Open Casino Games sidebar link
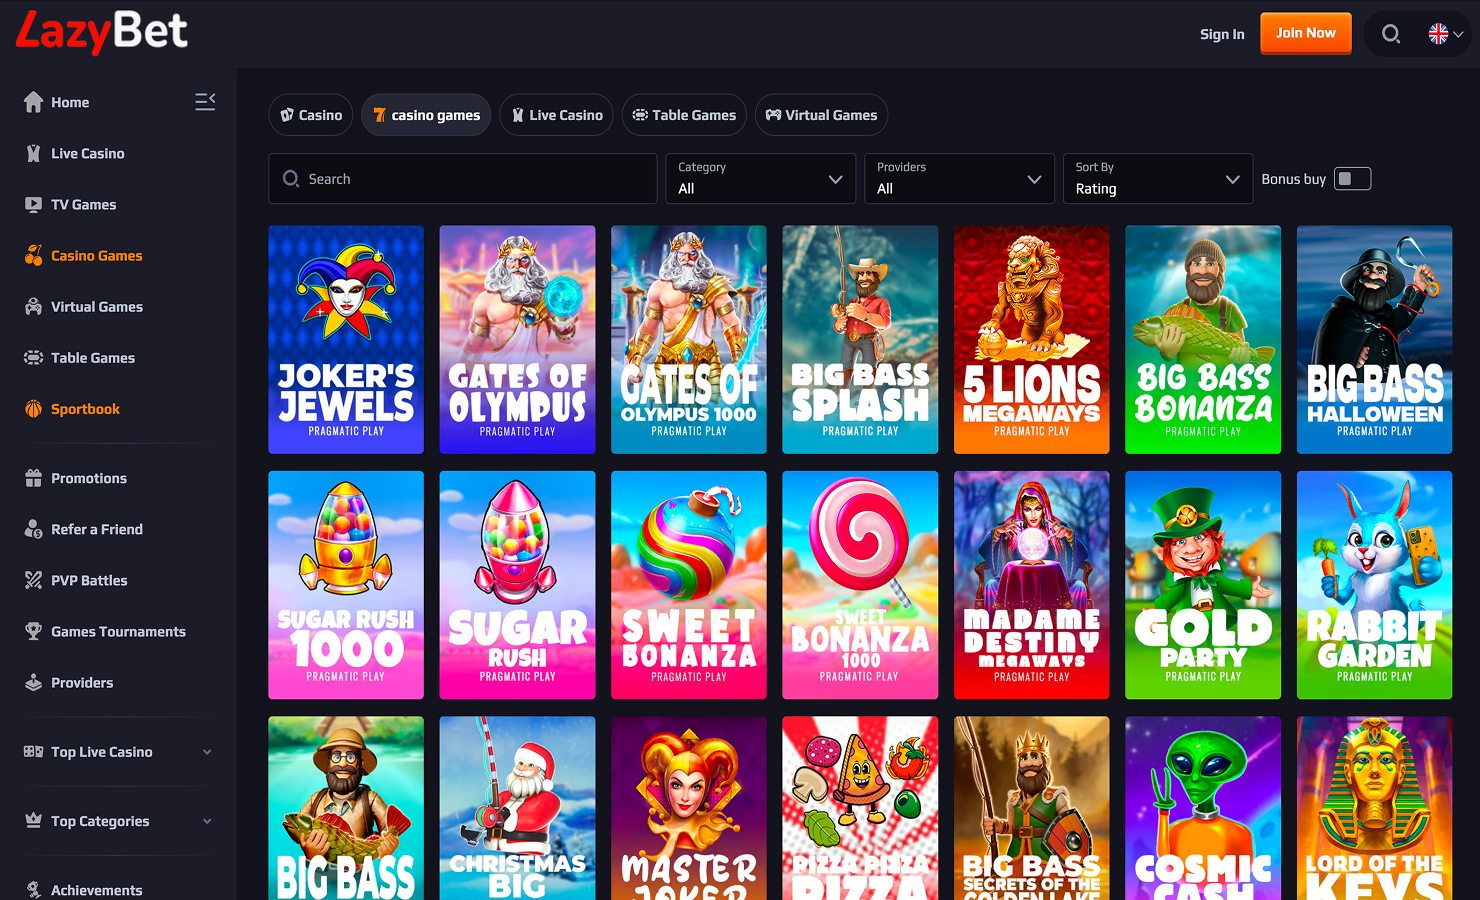The image size is (1480, 900). [x=97, y=255]
